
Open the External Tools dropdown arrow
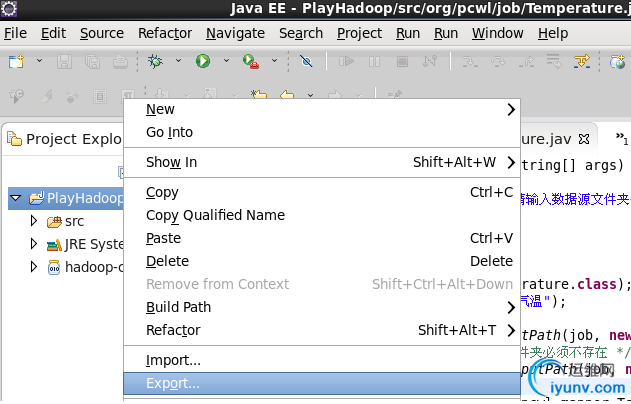coord(274,61)
